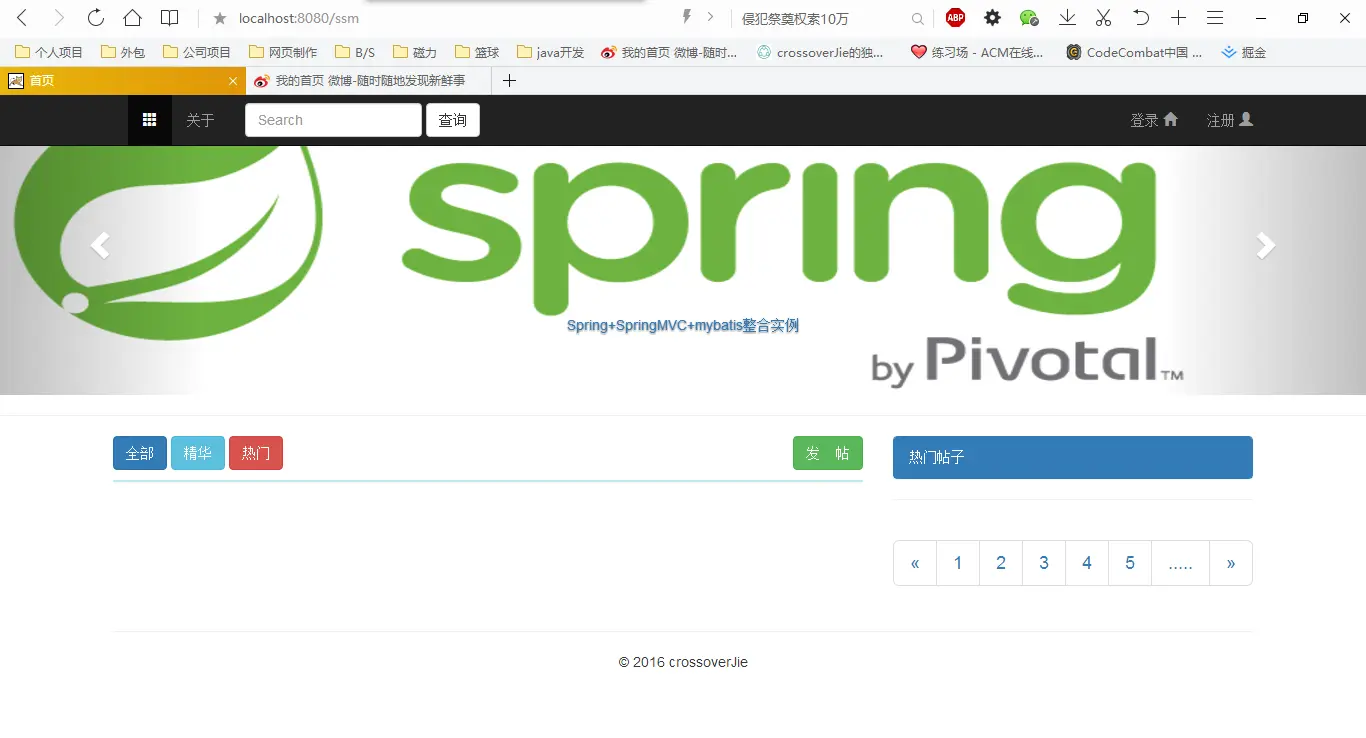The height and width of the screenshot is (738, 1366).
Task: Open the B/S bookmarks folder
Action: coord(356,52)
